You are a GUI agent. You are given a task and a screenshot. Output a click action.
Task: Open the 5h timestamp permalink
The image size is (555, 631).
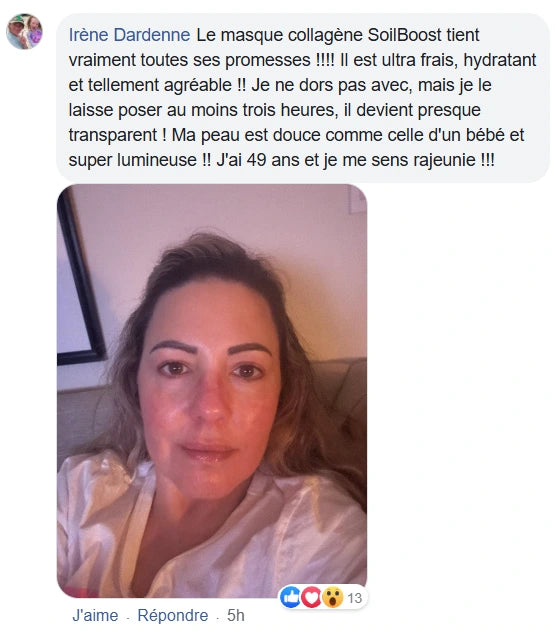(x=236, y=615)
